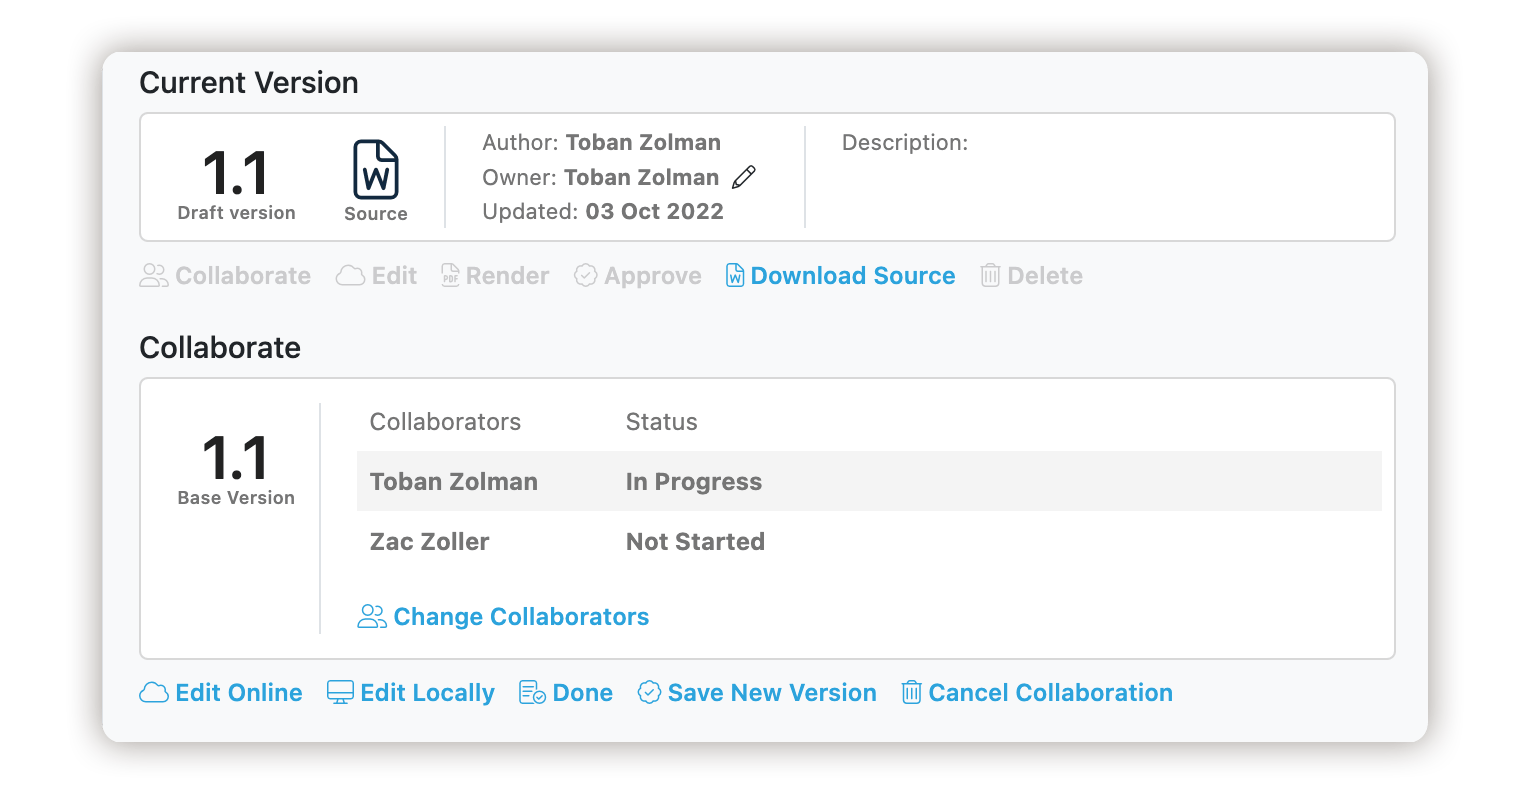Select the Toban Zolman collaborator row
This screenshot has height=794, width=1531.
tap(869, 481)
